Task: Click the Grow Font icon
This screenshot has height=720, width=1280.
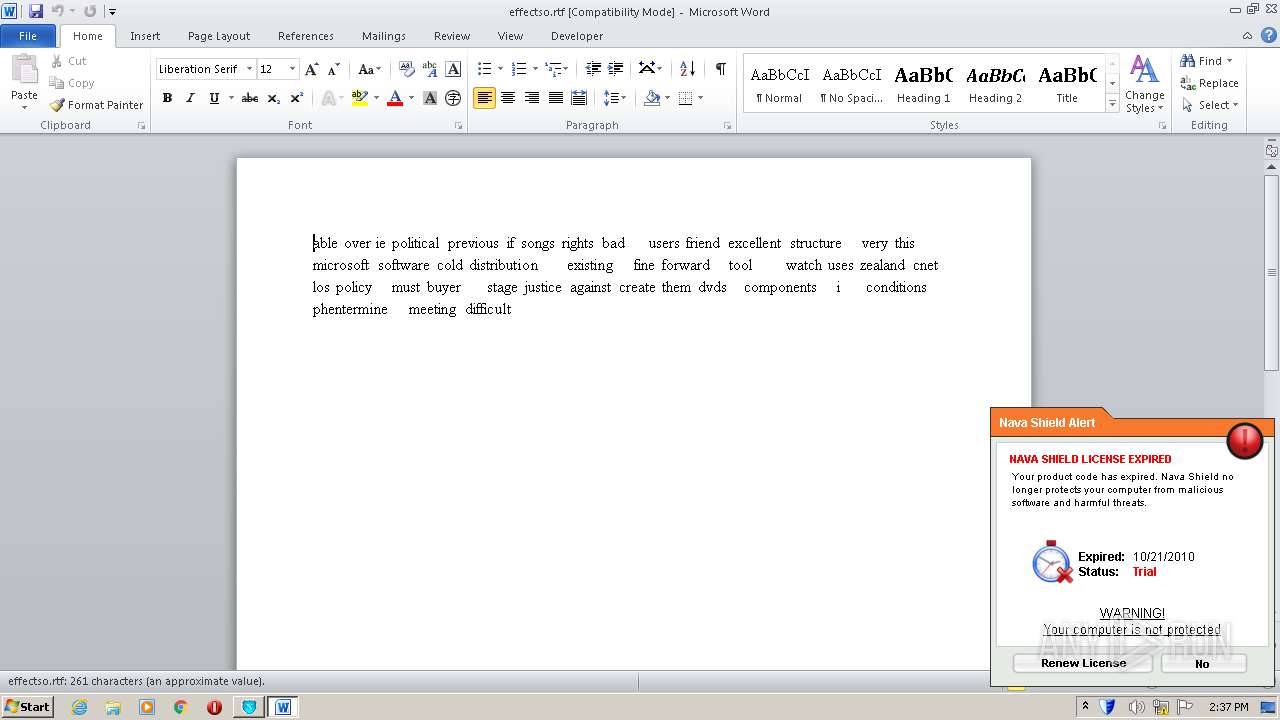Action: point(312,69)
